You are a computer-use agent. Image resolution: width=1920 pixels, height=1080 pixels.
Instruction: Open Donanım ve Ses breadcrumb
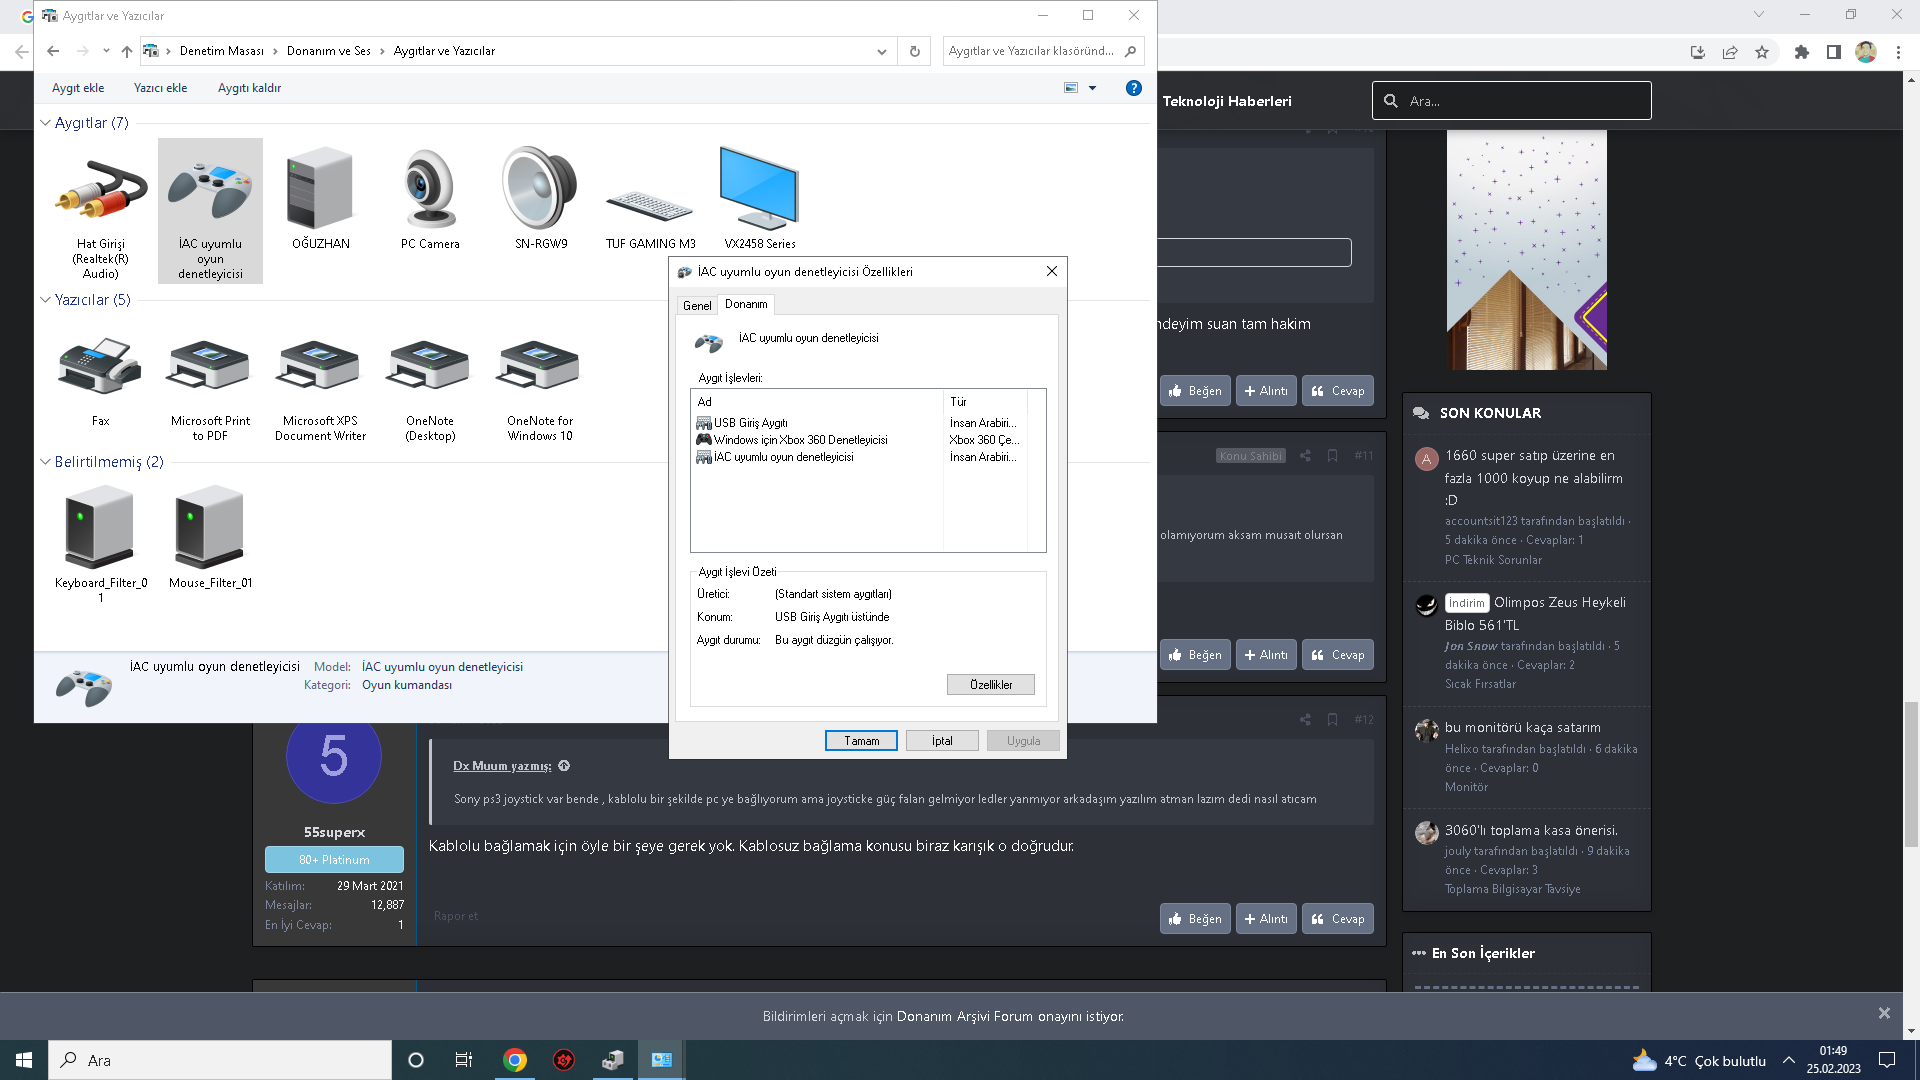click(328, 51)
